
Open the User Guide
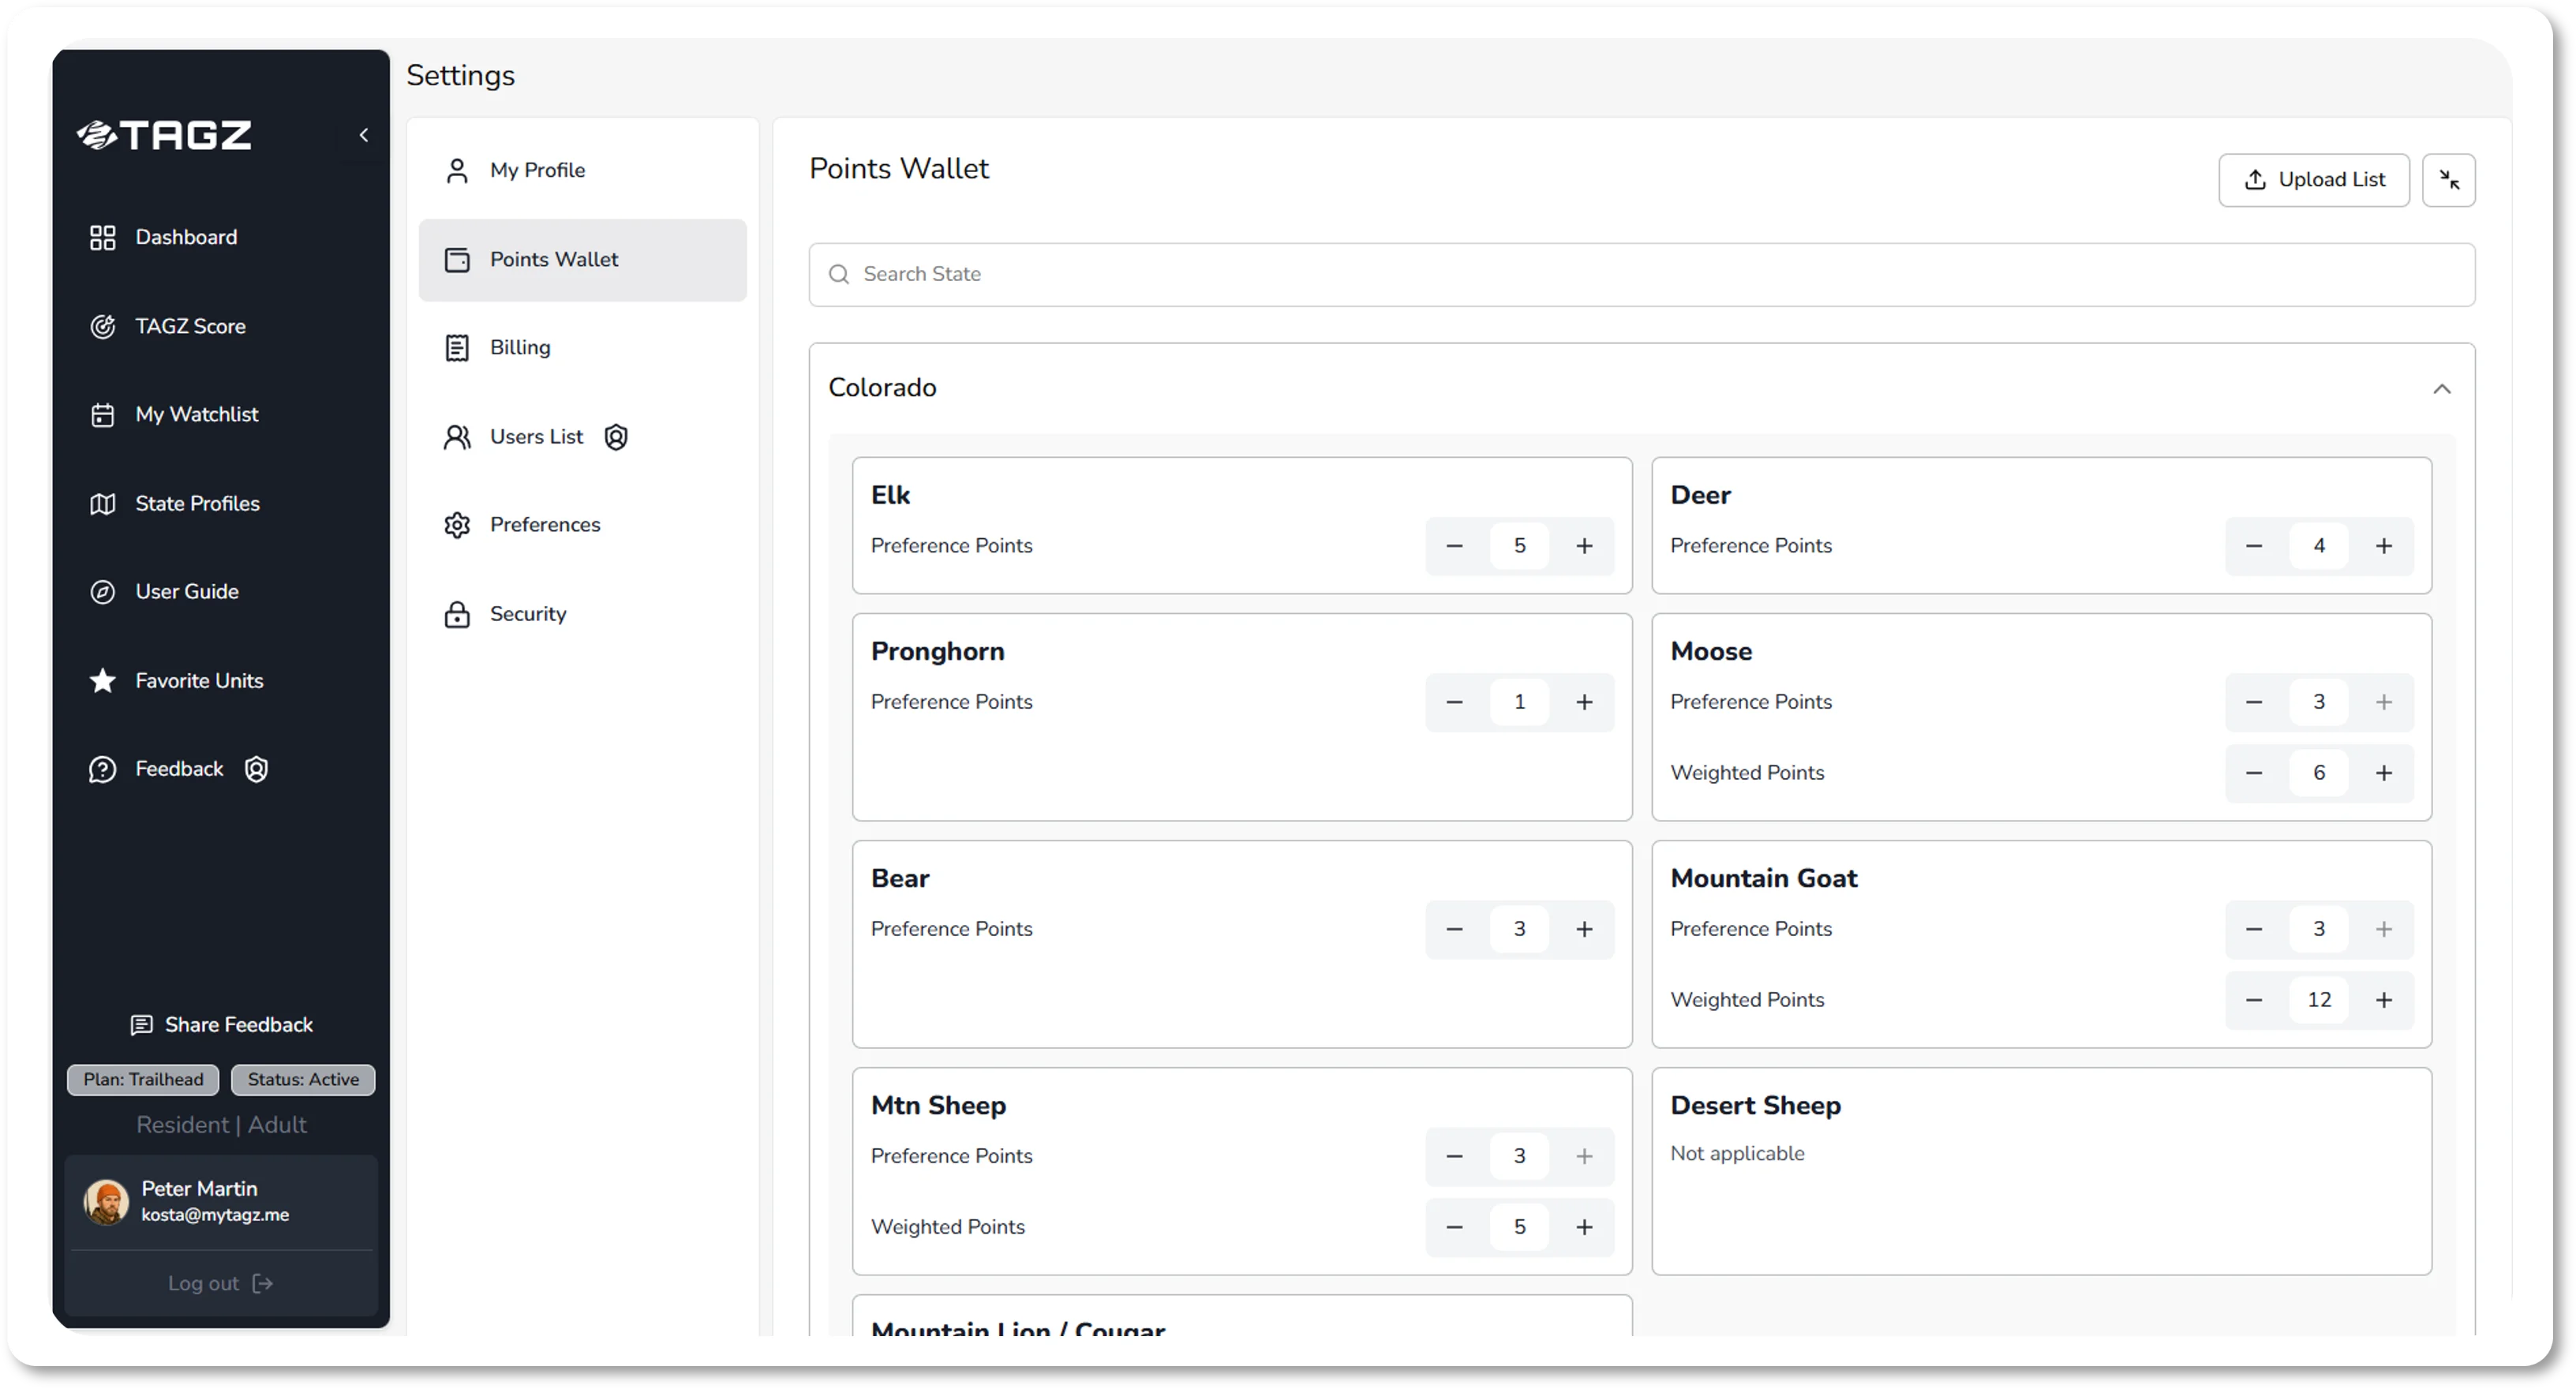[x=187, y=591]
